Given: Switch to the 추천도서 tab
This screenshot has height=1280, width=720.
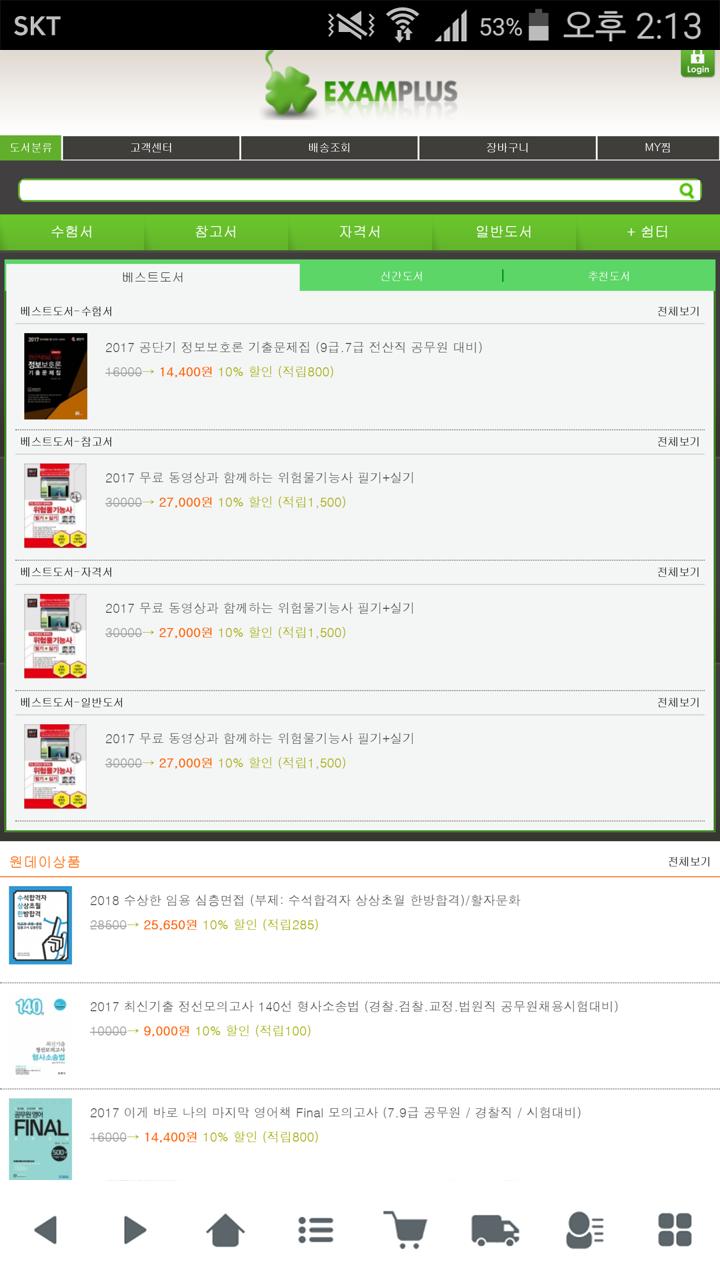Looking at the screenshot, I should tap(609, 276).
